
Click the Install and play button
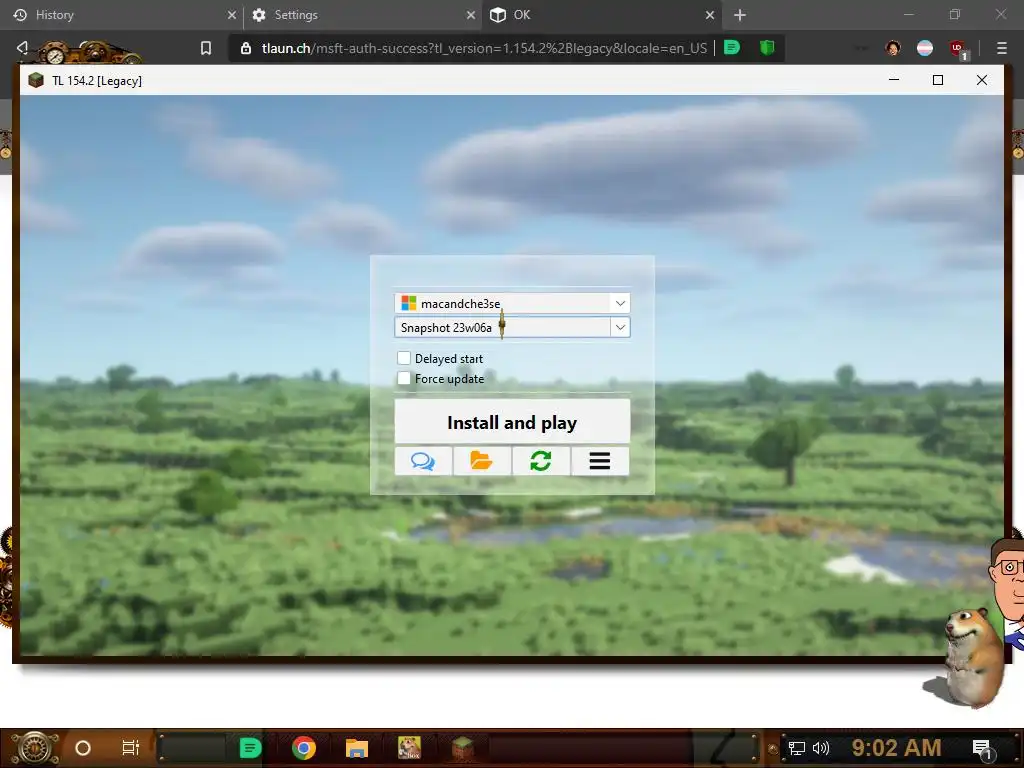[512, 422]
